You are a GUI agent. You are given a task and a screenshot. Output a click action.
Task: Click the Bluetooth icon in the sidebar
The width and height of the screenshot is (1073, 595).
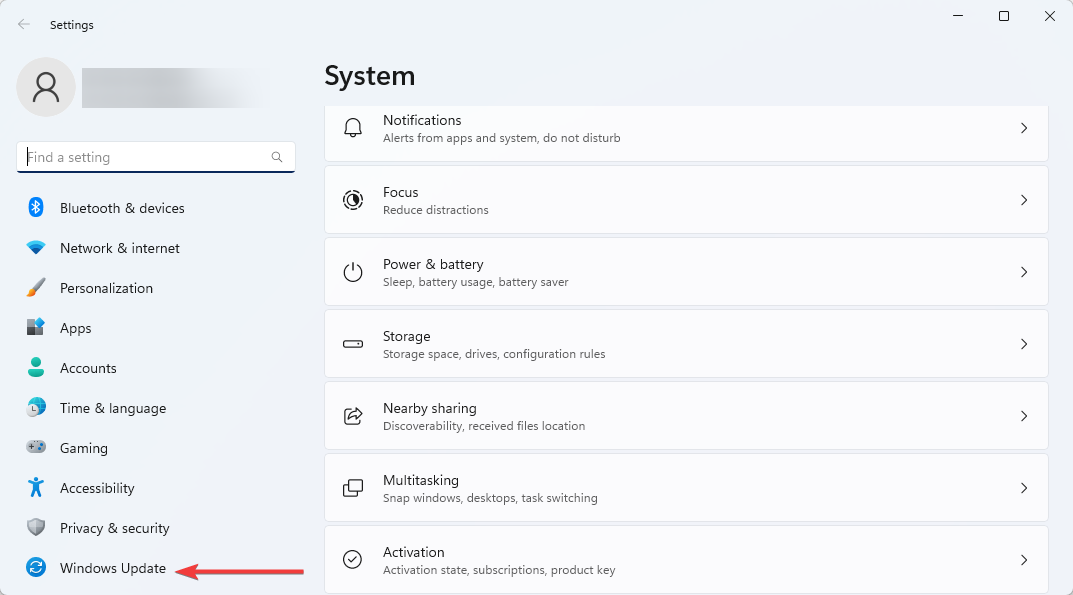tap(36, 207)
